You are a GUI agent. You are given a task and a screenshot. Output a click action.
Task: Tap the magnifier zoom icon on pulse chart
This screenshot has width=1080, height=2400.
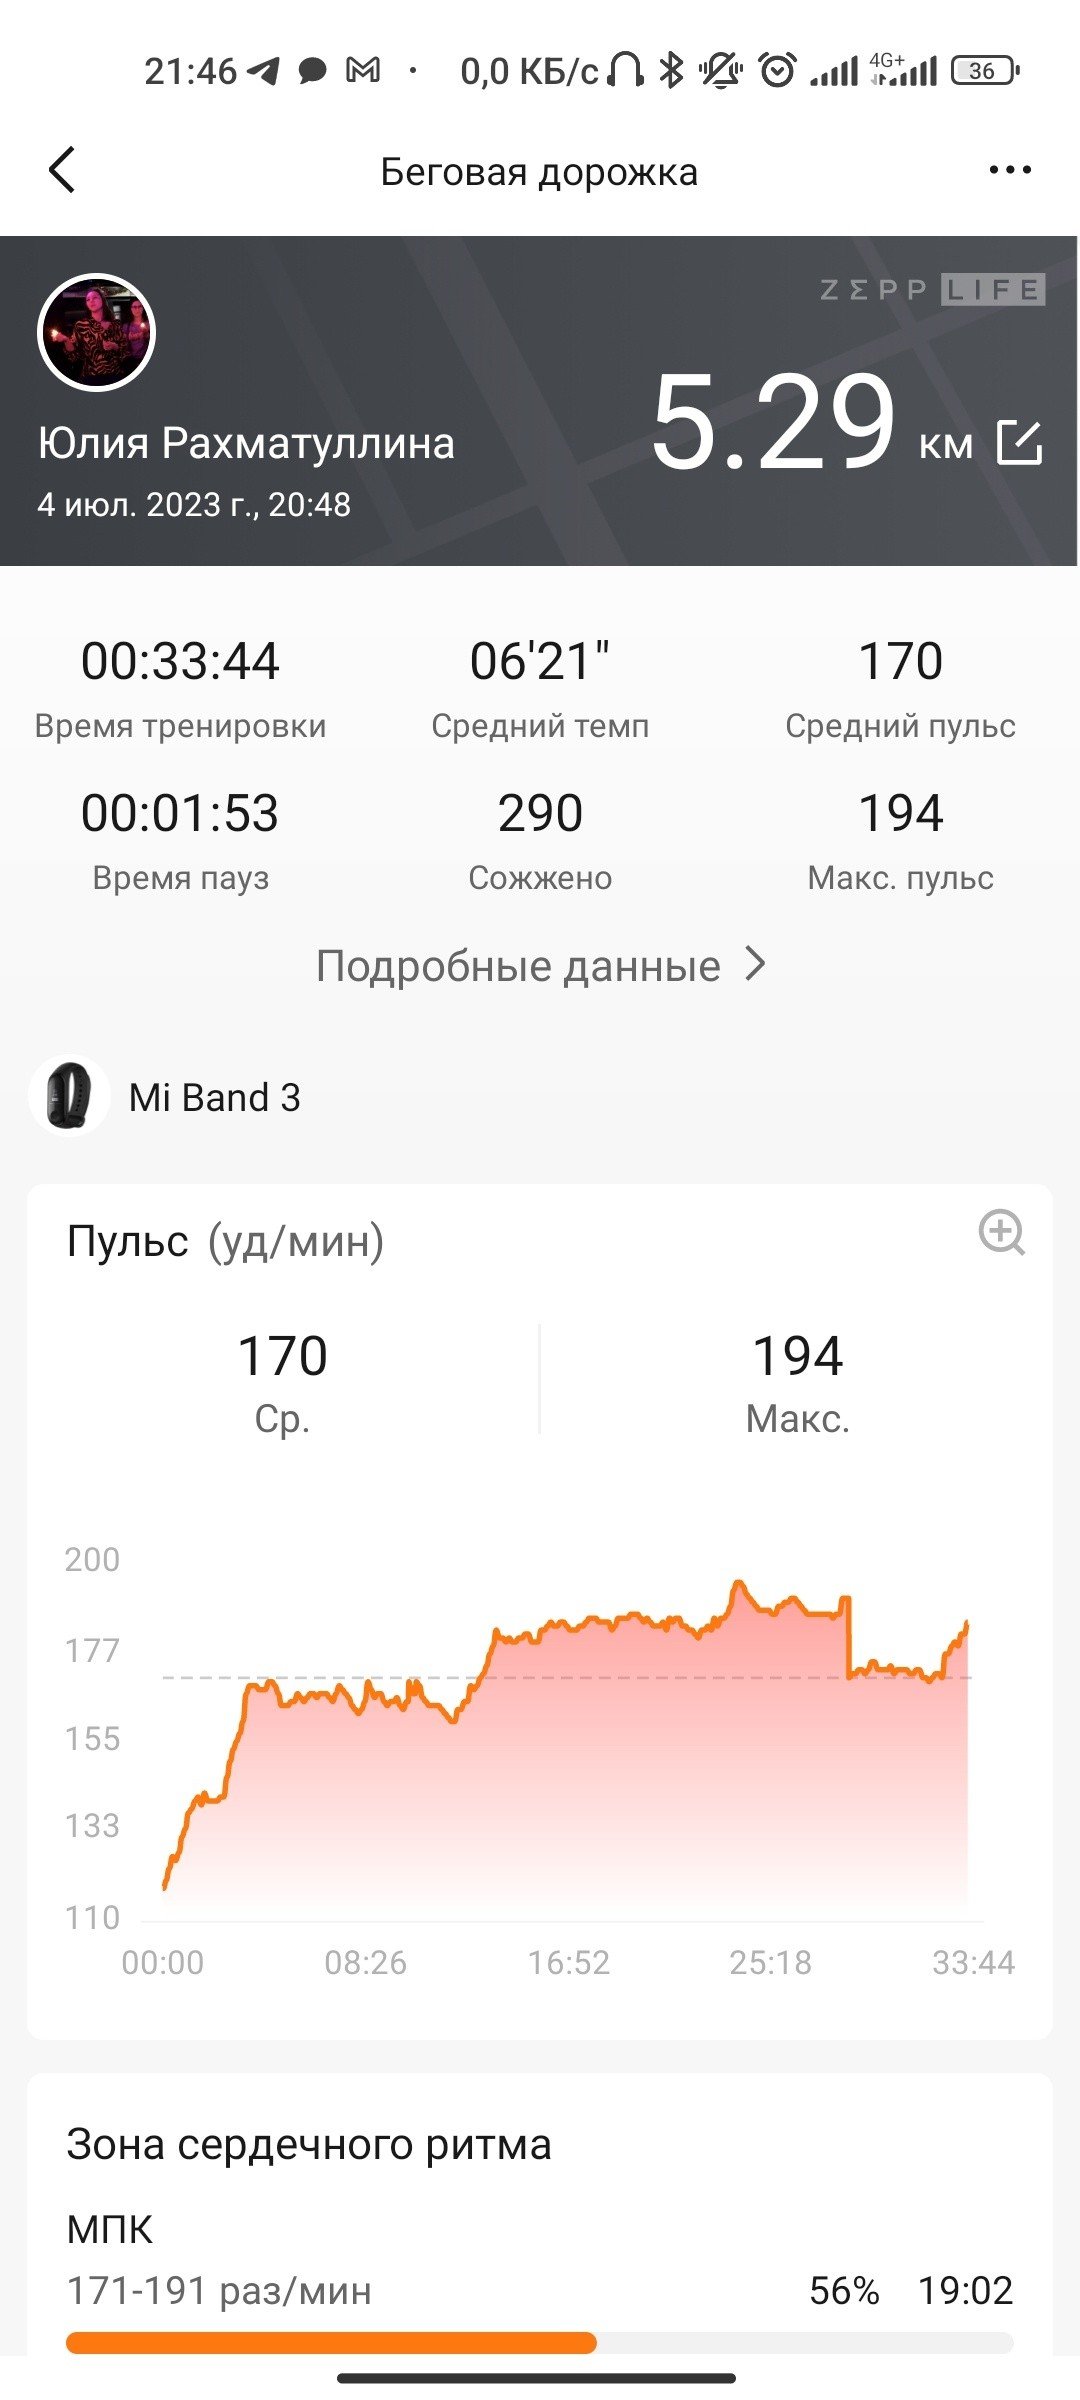click(x=1001, y=1232)
